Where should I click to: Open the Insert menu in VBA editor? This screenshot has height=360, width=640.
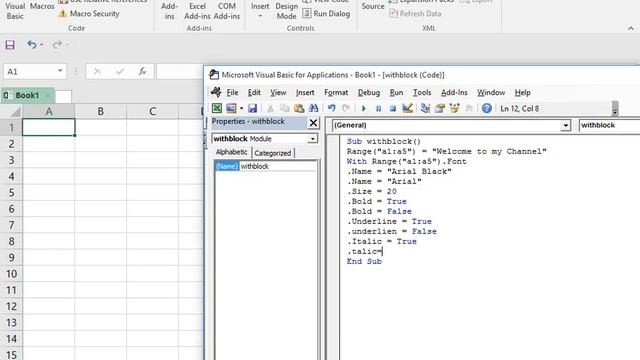coord(305,93)
